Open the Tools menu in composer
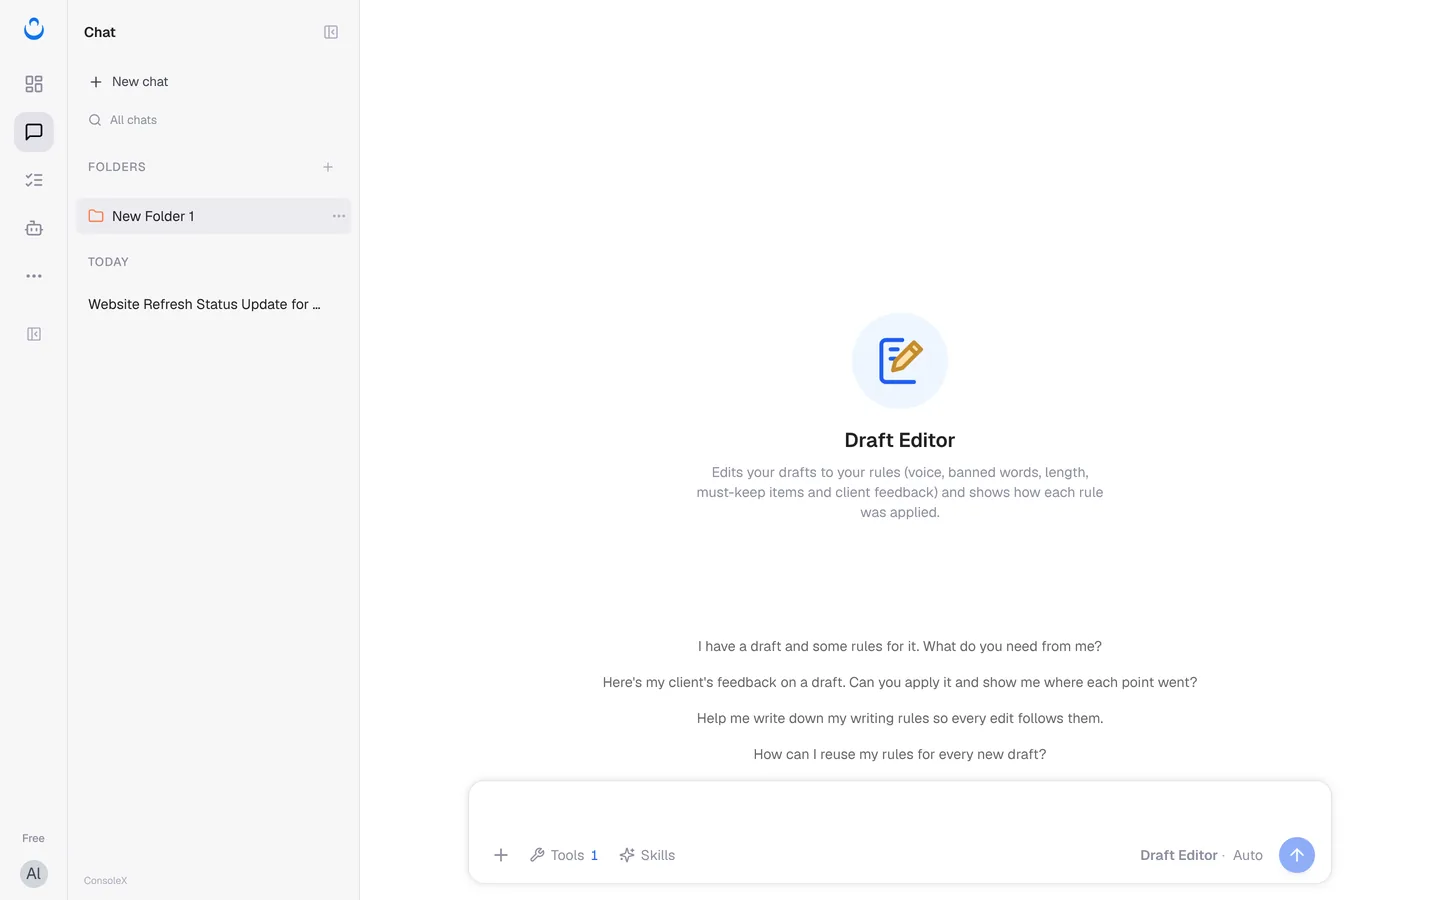The image size is (1440, 900). (564, 855)
